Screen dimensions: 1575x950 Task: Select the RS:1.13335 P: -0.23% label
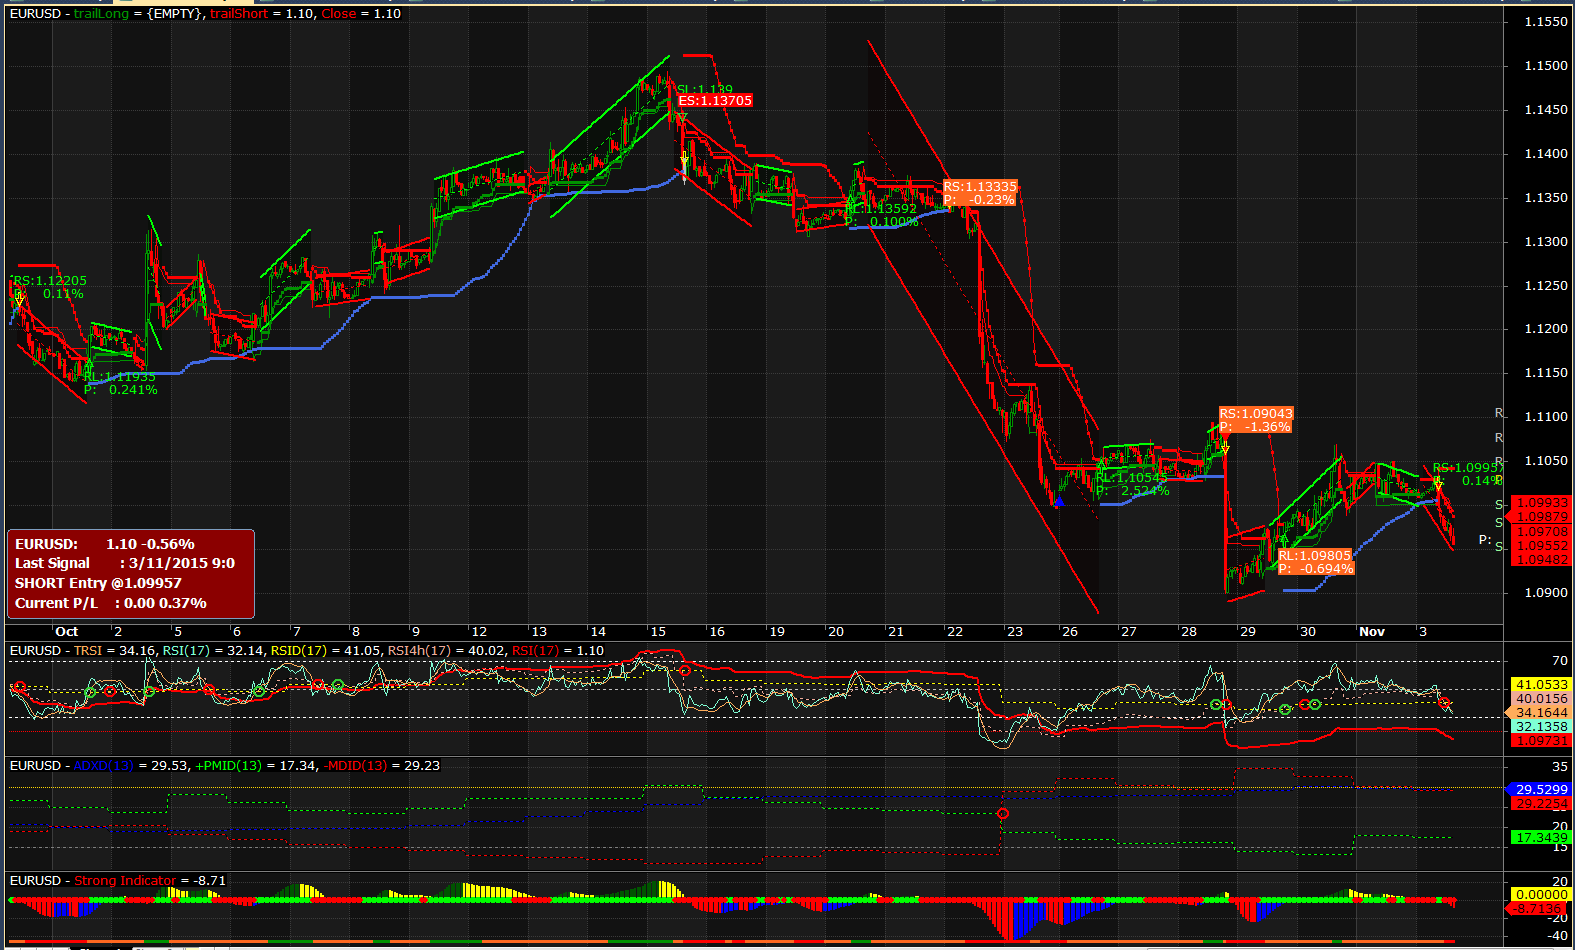tap(980, 193)
